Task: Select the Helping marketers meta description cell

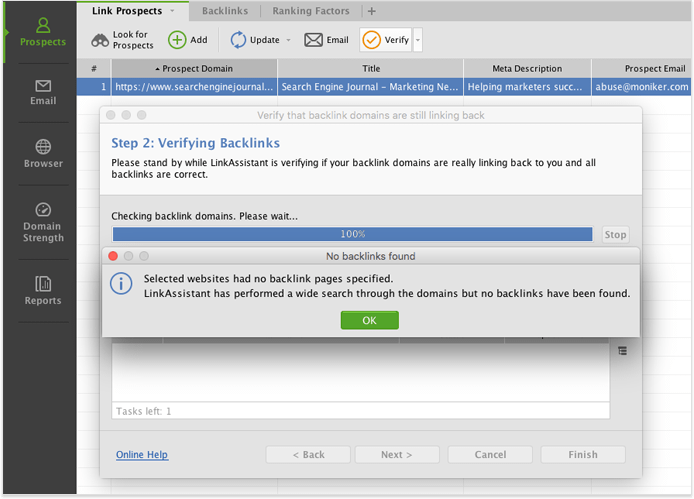Action: click(527, 87)
